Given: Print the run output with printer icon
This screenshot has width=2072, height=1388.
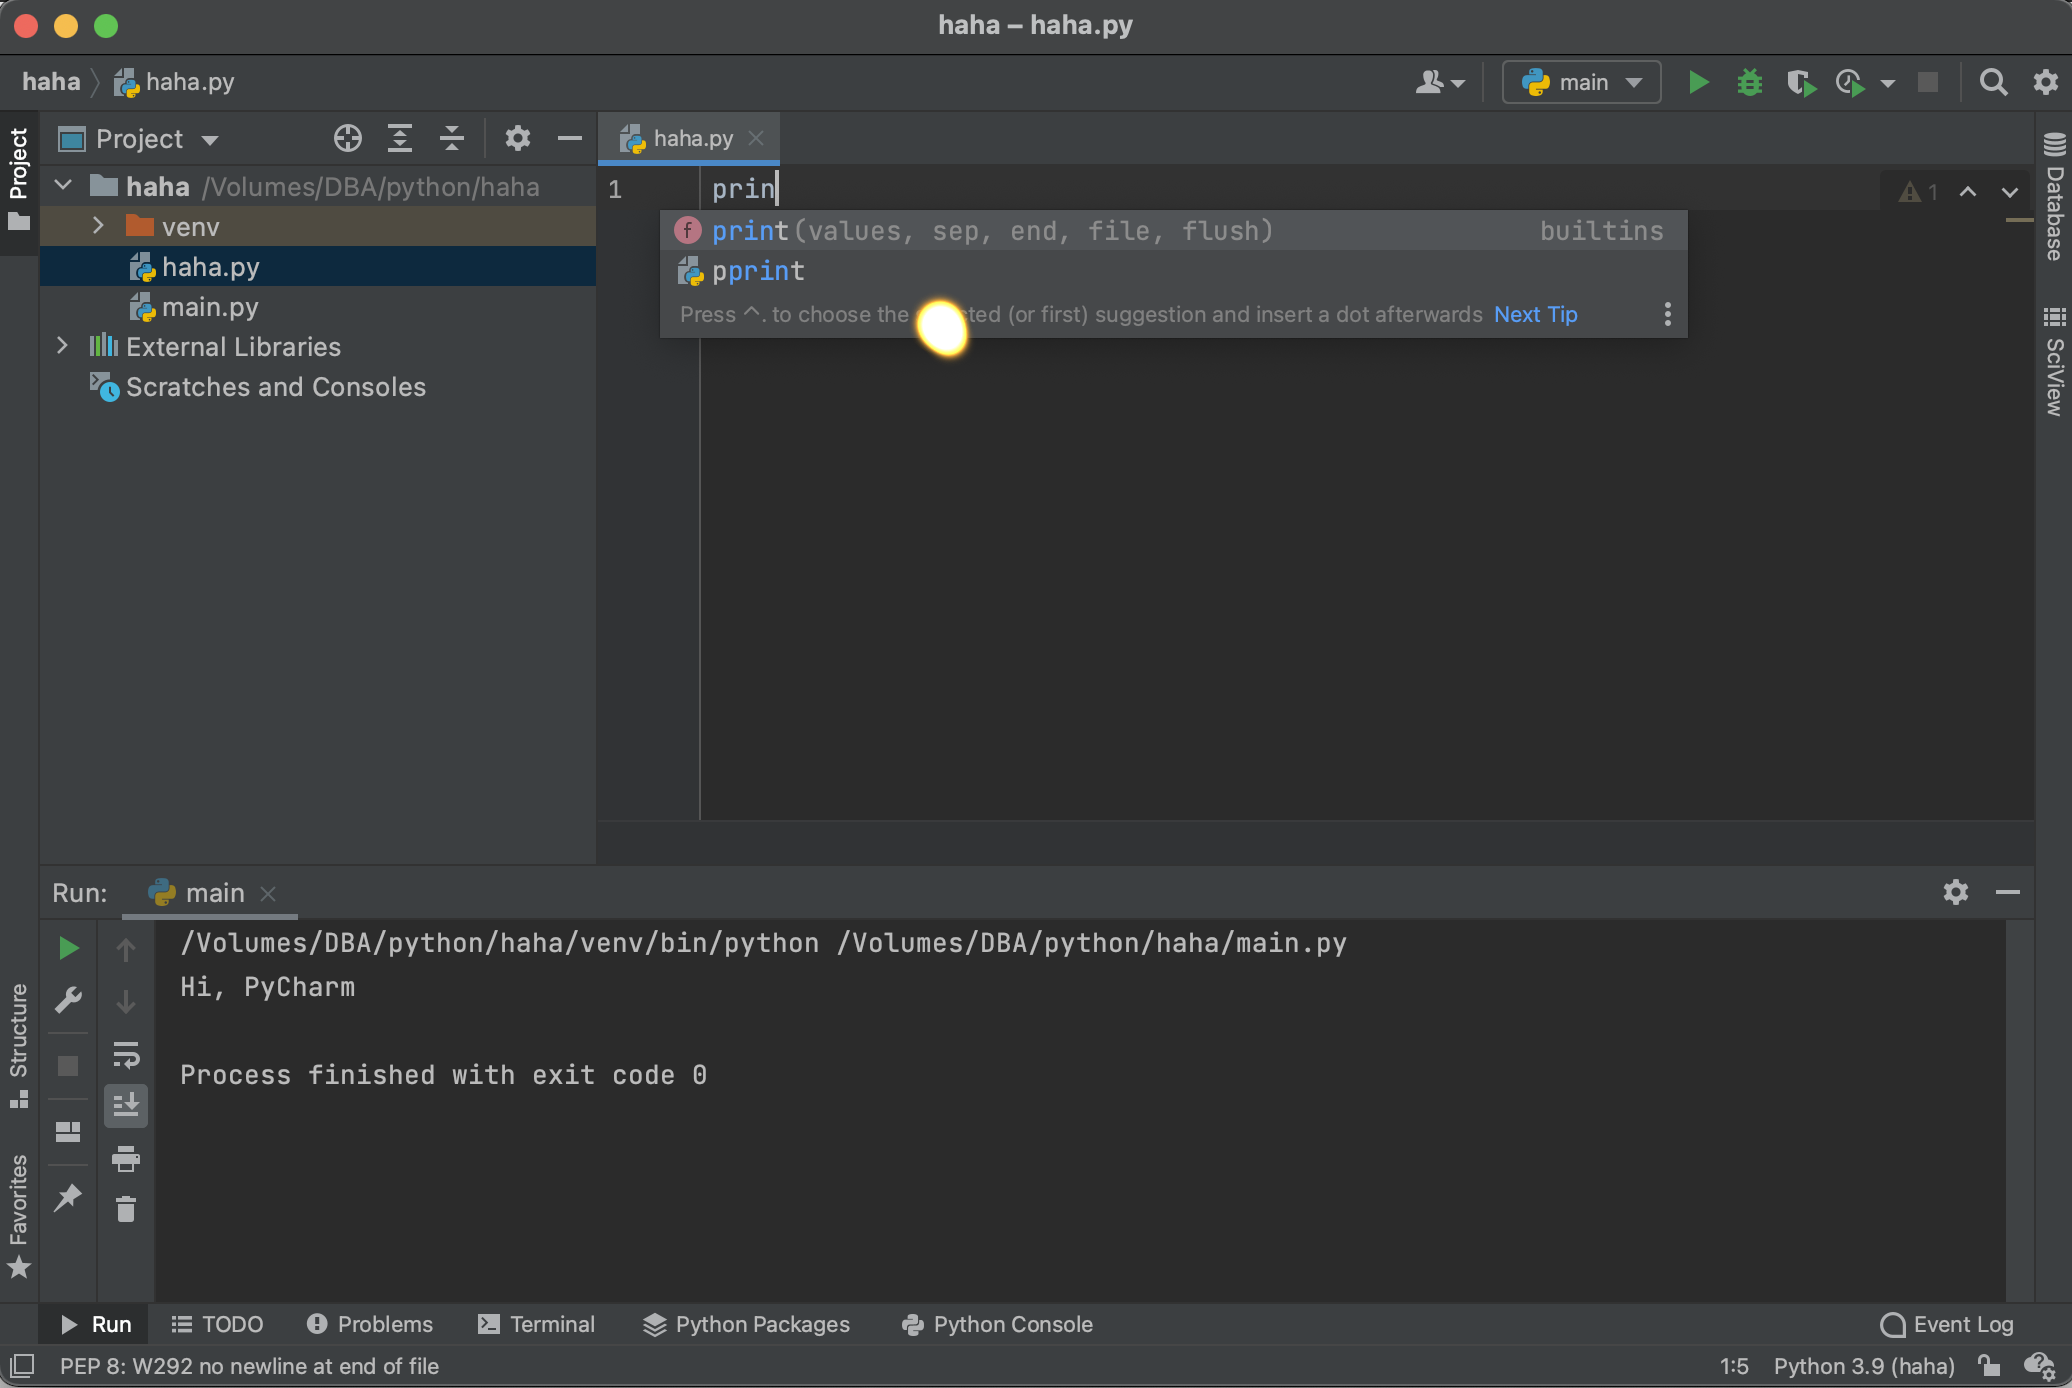Looking at the screenshot, I should pyautogui.click(x=126, y=1159).
